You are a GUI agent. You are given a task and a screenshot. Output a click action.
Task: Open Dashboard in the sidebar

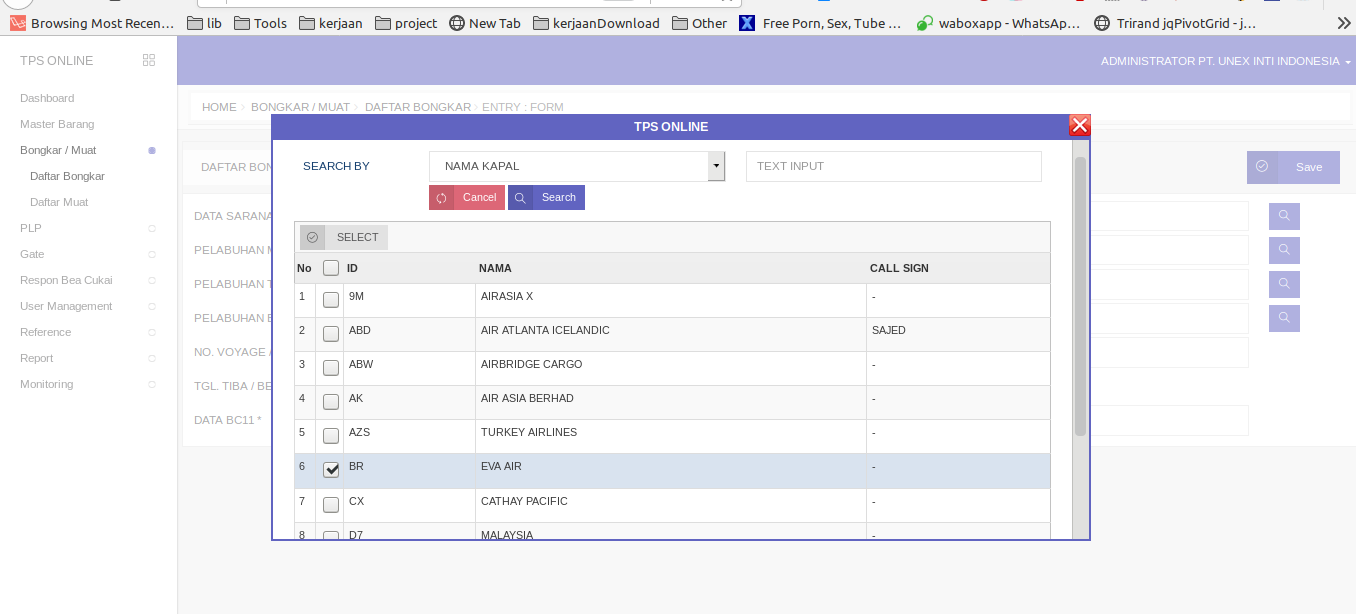coord(47,98)
